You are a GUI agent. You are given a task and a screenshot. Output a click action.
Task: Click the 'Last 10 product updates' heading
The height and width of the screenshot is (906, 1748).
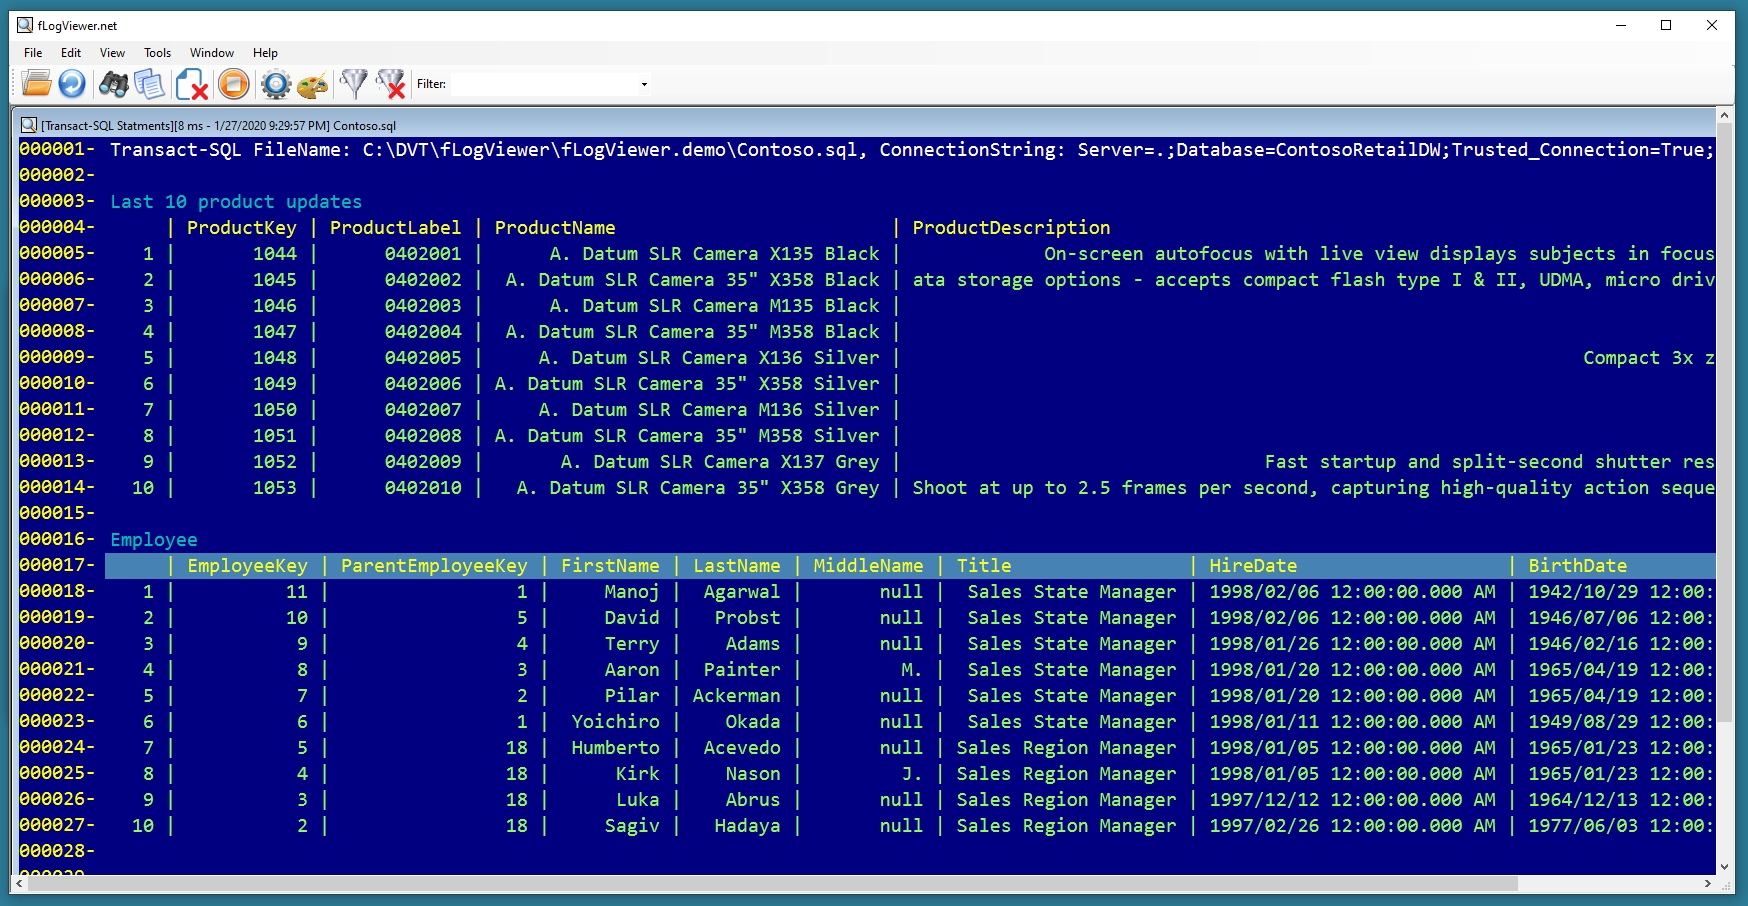click(236, 202)
